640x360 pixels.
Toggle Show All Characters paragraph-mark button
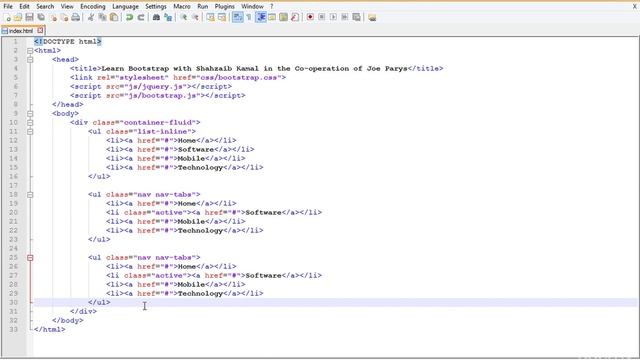[249, 17]
